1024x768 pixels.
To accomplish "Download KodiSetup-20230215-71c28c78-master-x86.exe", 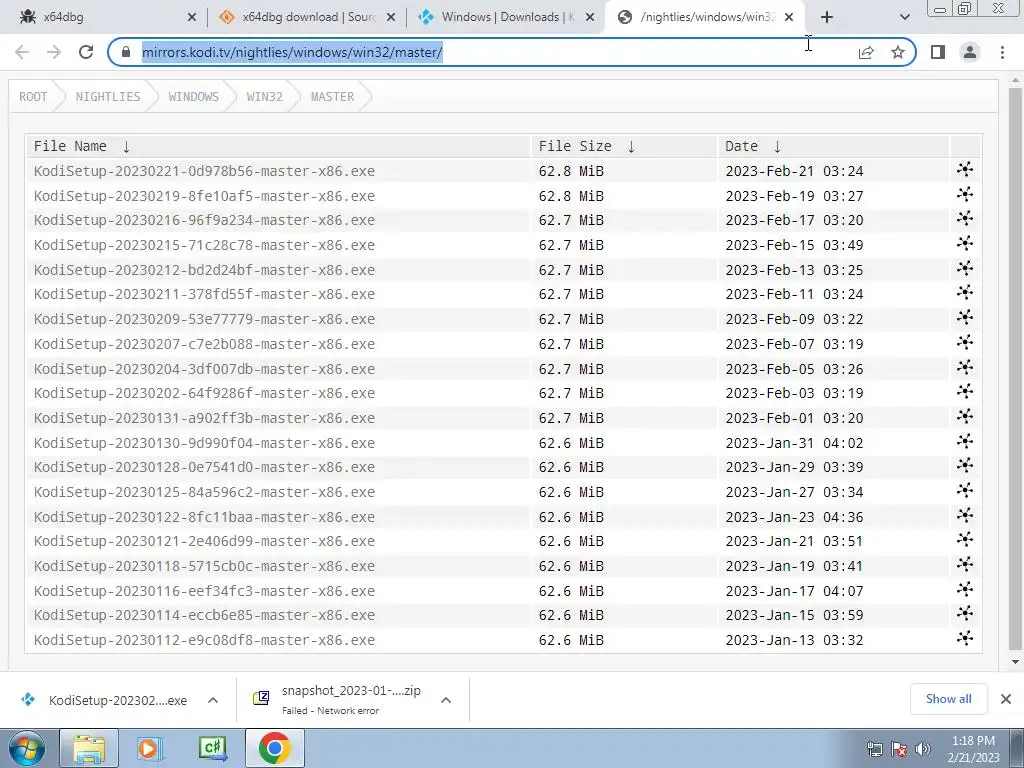I will pyautogui.click(x=204, y=245).
